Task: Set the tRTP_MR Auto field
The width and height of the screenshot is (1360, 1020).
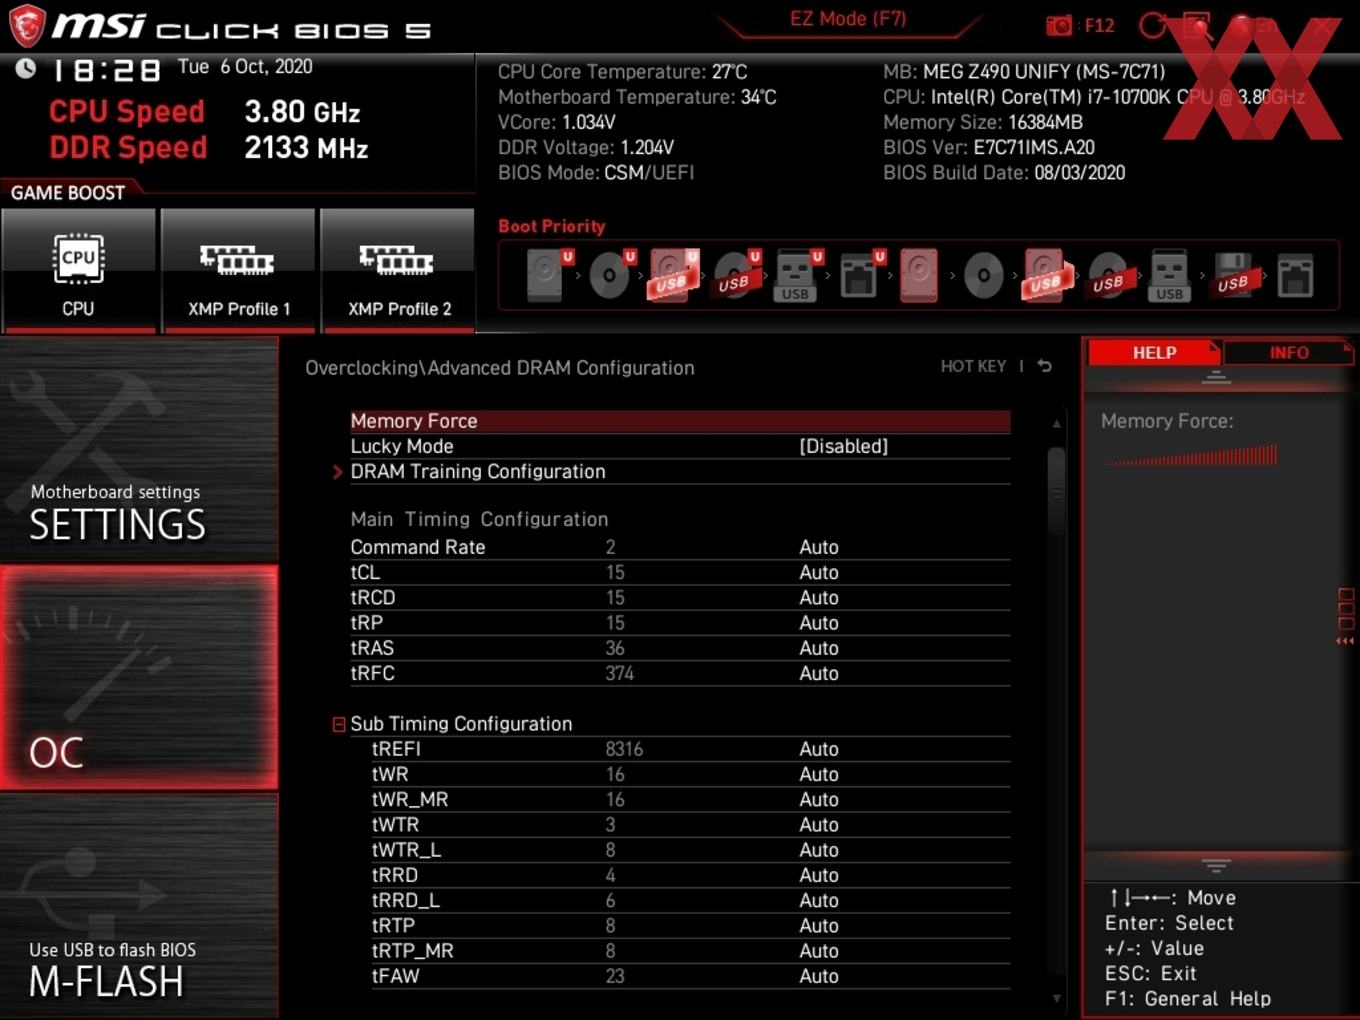Action: tap(819, 951)
